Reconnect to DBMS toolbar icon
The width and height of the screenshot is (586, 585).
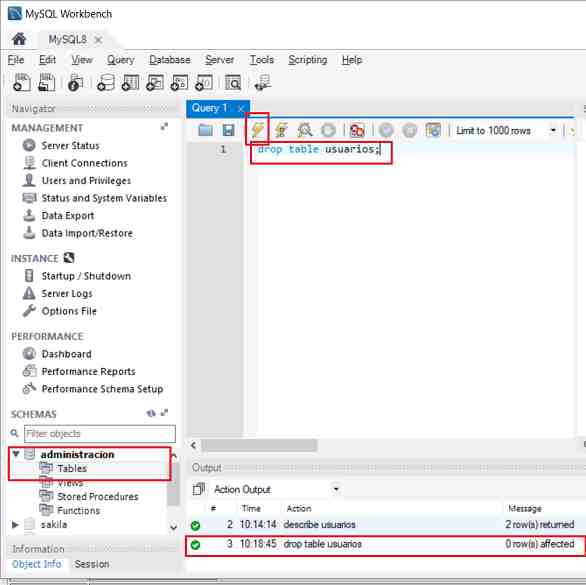263,83
